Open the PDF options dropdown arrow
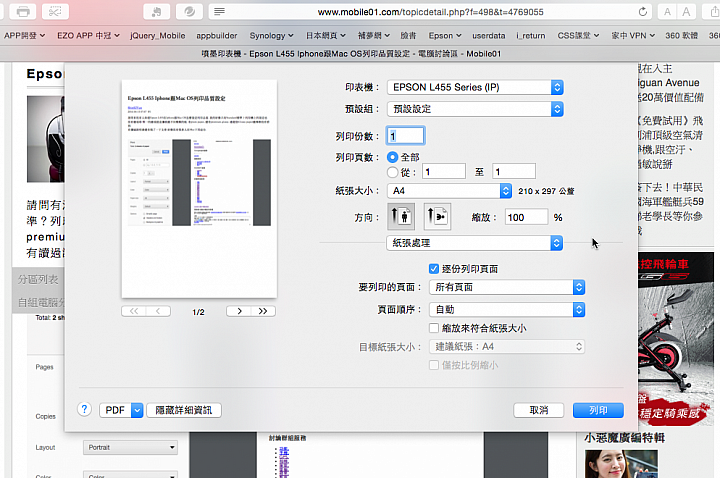The height and width of the screenshot is (478, 720). 137,410
